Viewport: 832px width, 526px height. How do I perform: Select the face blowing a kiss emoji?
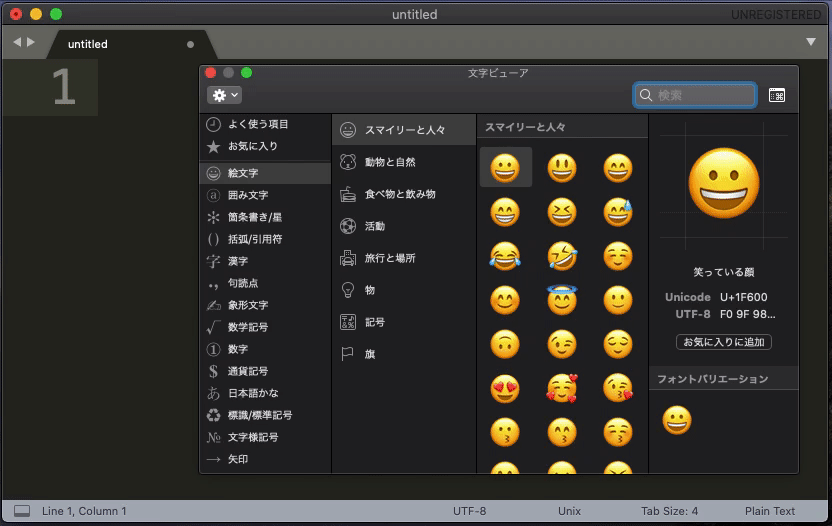coord(618,389)
